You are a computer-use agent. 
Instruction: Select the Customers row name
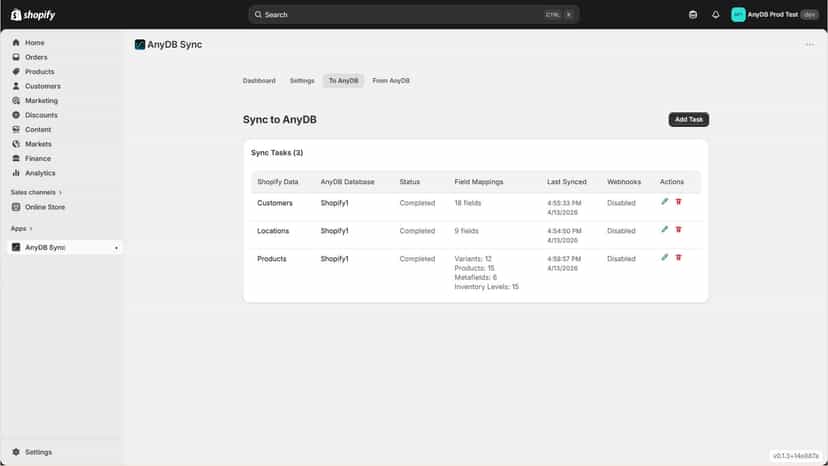click(x=275, y=203)
